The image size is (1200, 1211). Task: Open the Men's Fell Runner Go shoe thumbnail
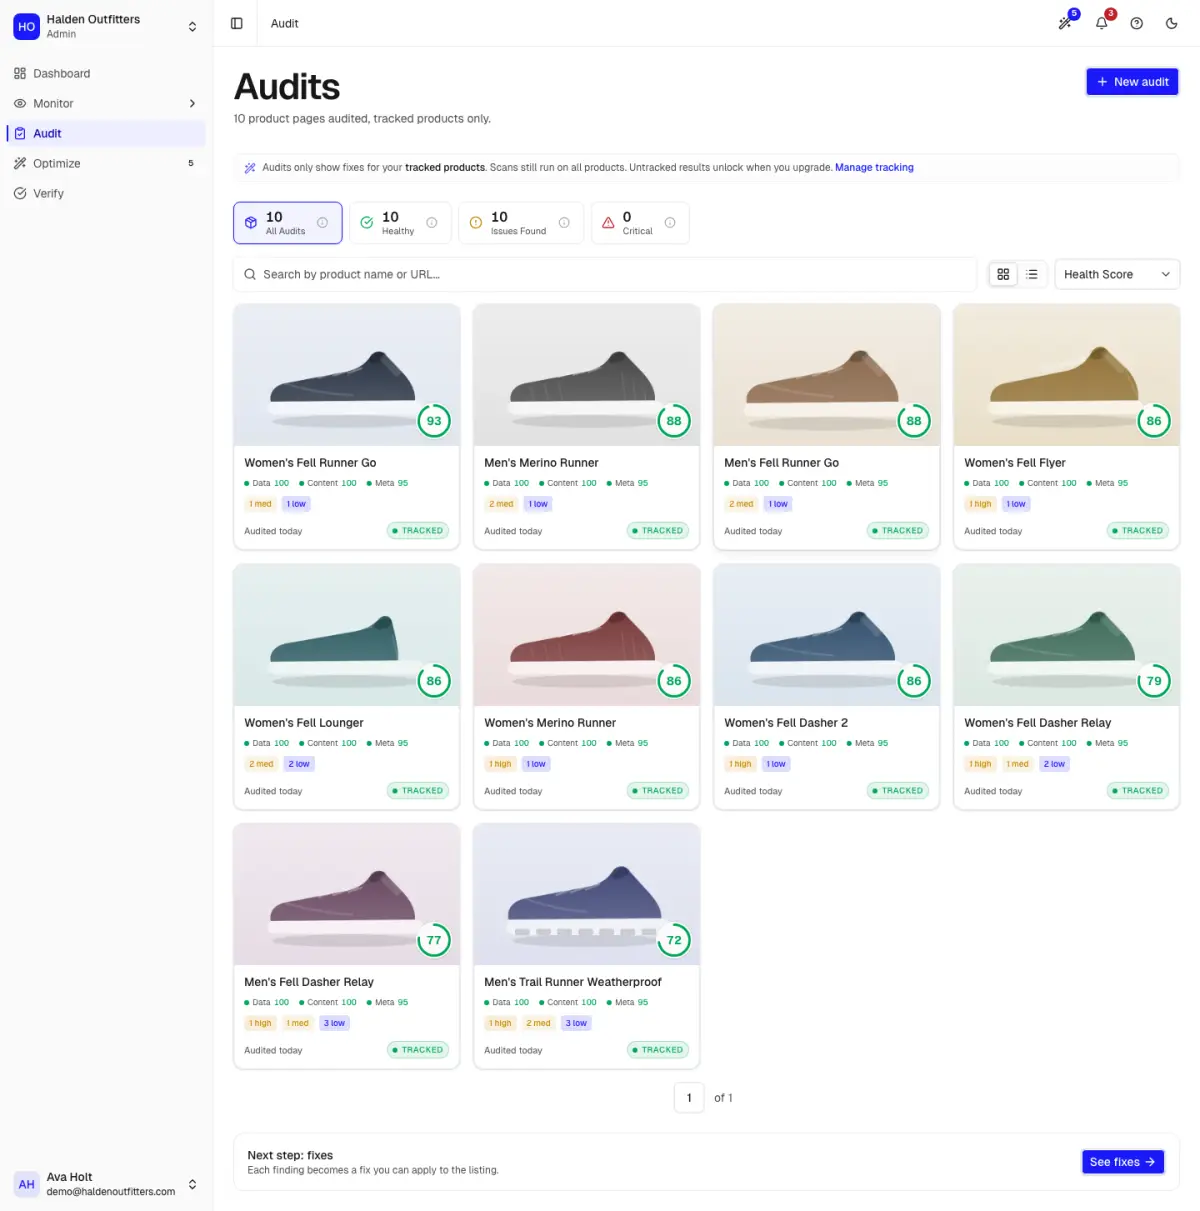827,375
